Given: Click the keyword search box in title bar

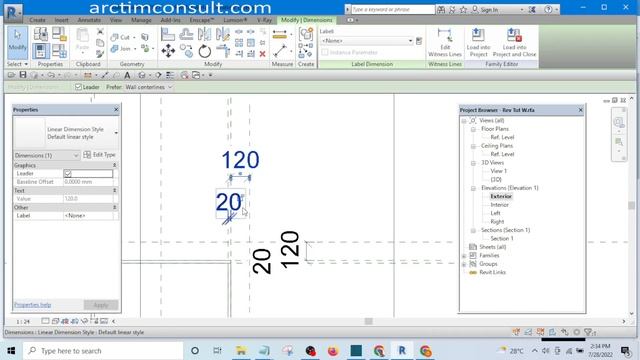Looking at the screenshot, I should (393, 9).
